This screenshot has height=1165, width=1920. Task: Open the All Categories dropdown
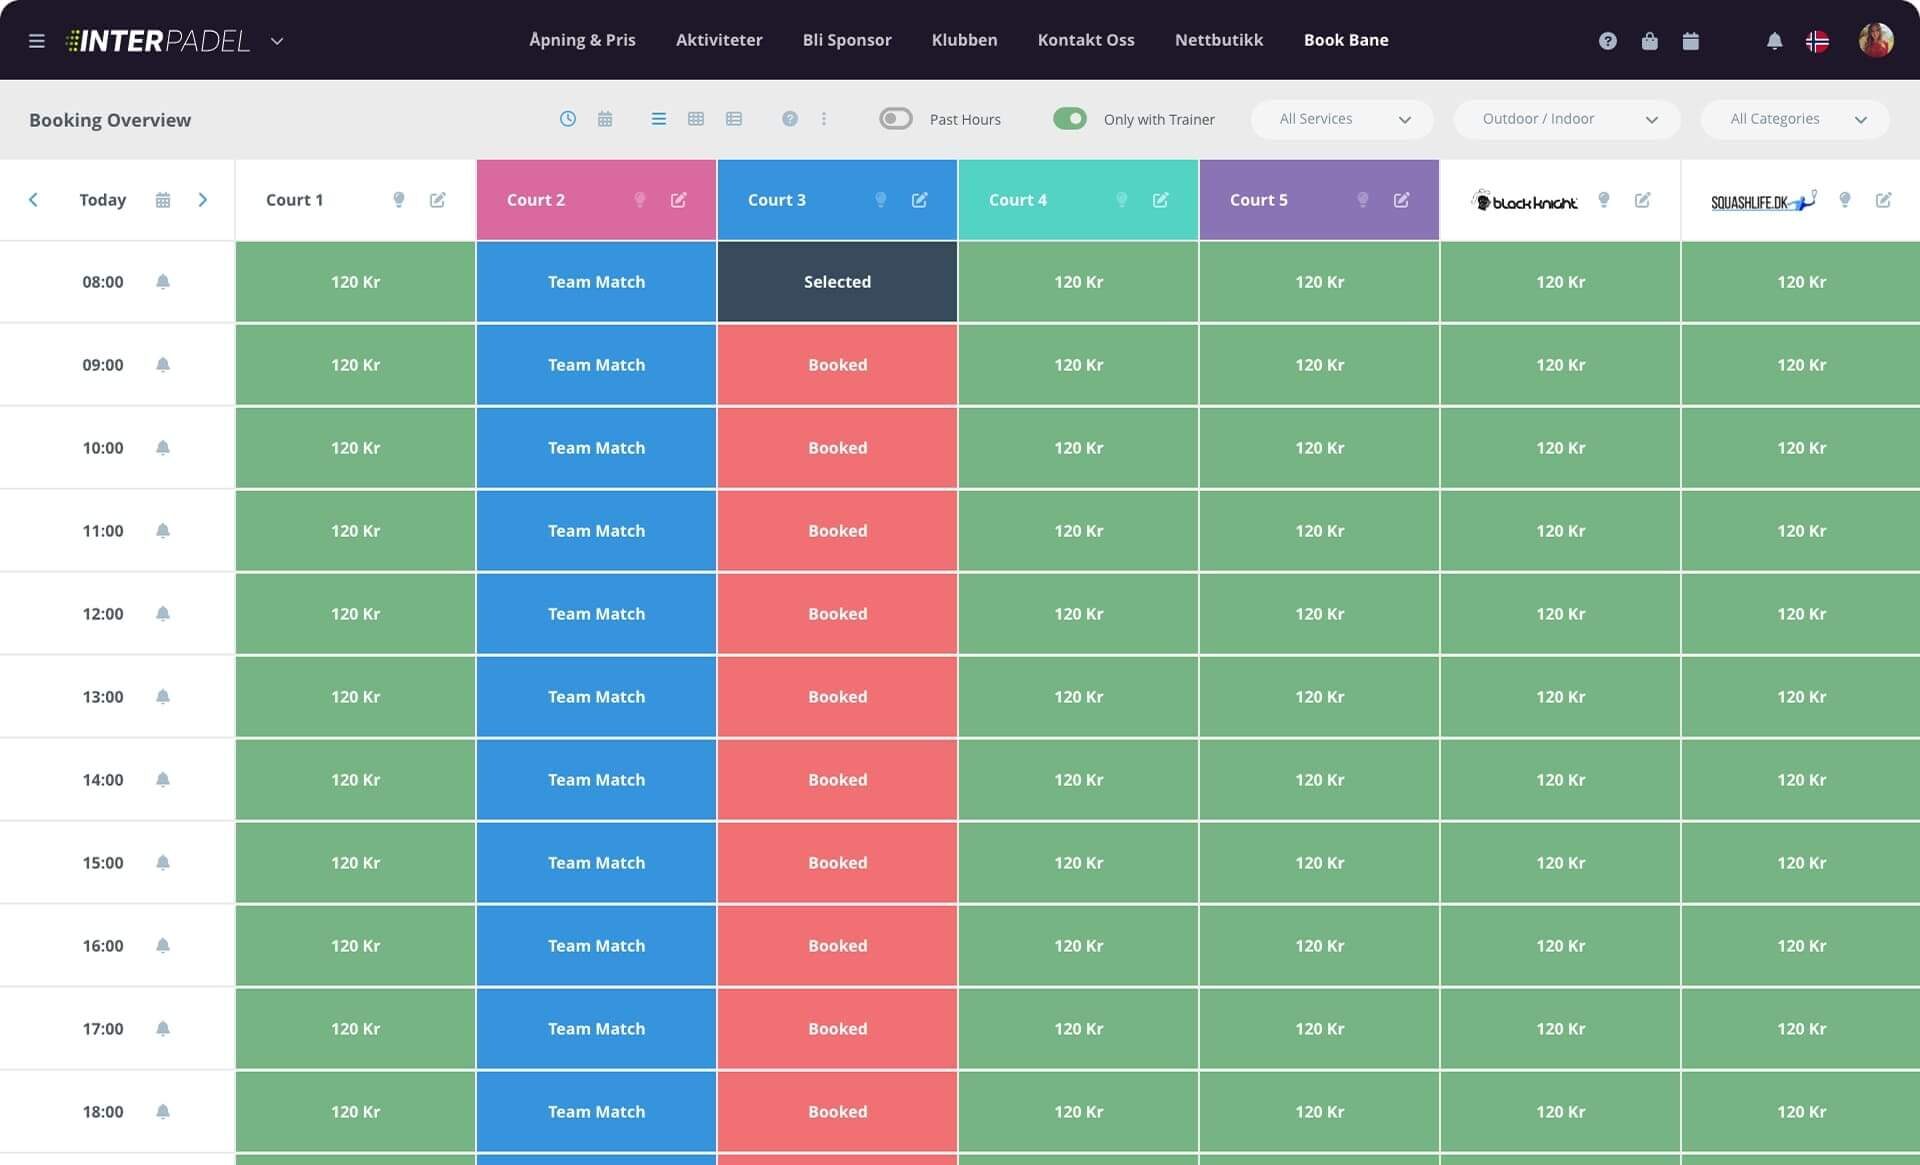coord(1796,119)
